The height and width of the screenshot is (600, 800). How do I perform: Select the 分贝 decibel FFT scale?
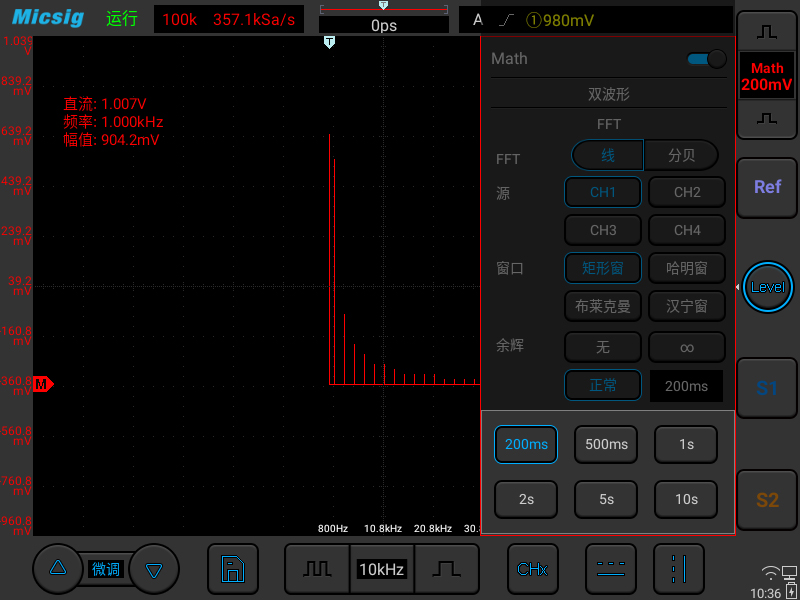682,156
